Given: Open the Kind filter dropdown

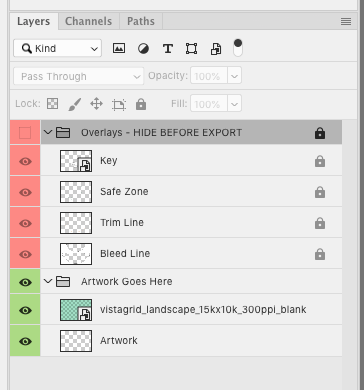Looking at the screenshot, I should 57,48.
